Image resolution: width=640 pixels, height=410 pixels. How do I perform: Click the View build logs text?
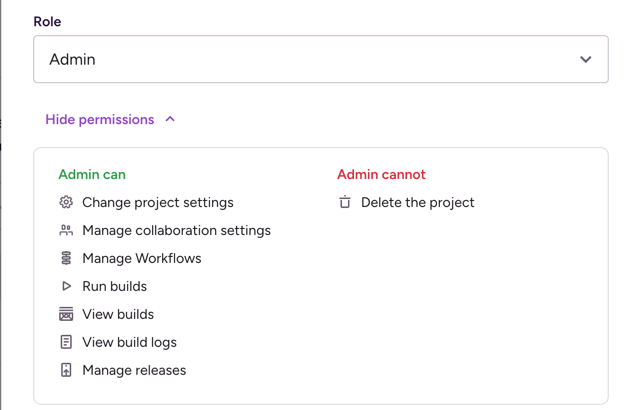coord(129,342)
